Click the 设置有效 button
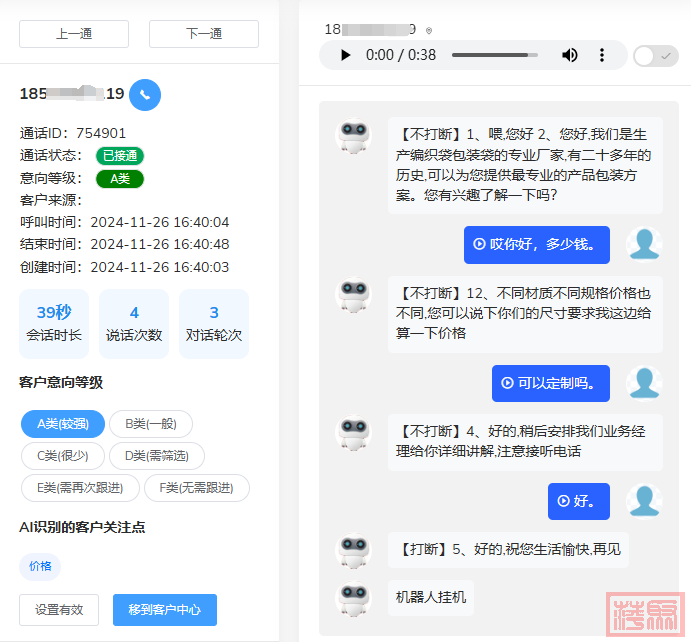Viewport: 691px width, 642px height. [x=60, y=609]
